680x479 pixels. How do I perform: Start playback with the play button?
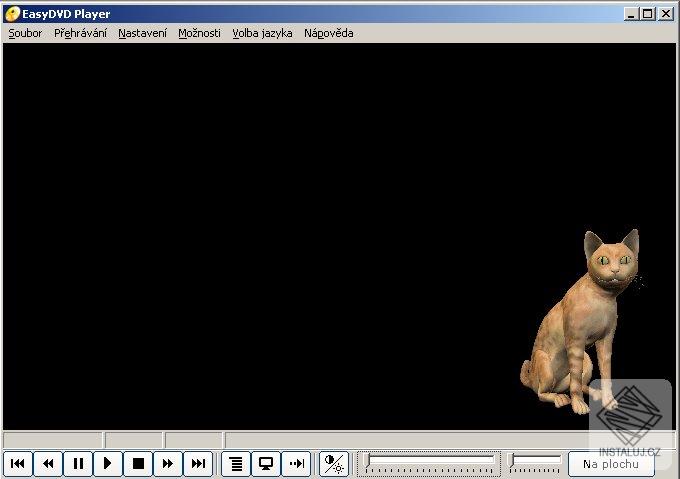click(108, 463)
